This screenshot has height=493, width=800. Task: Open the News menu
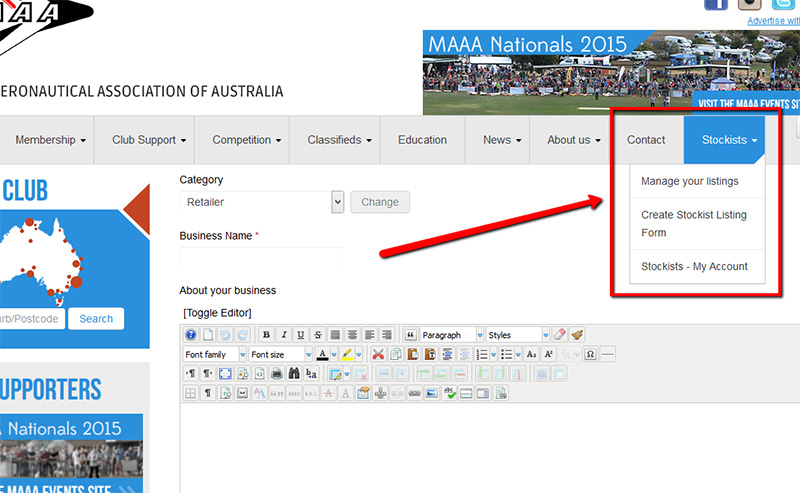pos(502,140)
